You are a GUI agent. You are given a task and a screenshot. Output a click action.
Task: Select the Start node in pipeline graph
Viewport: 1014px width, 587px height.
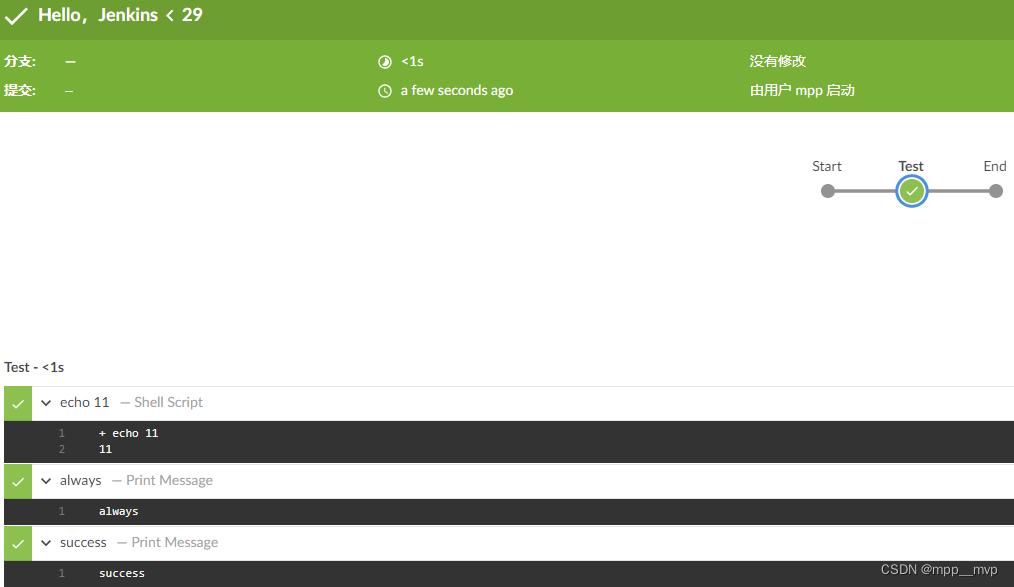pos(828,191)
